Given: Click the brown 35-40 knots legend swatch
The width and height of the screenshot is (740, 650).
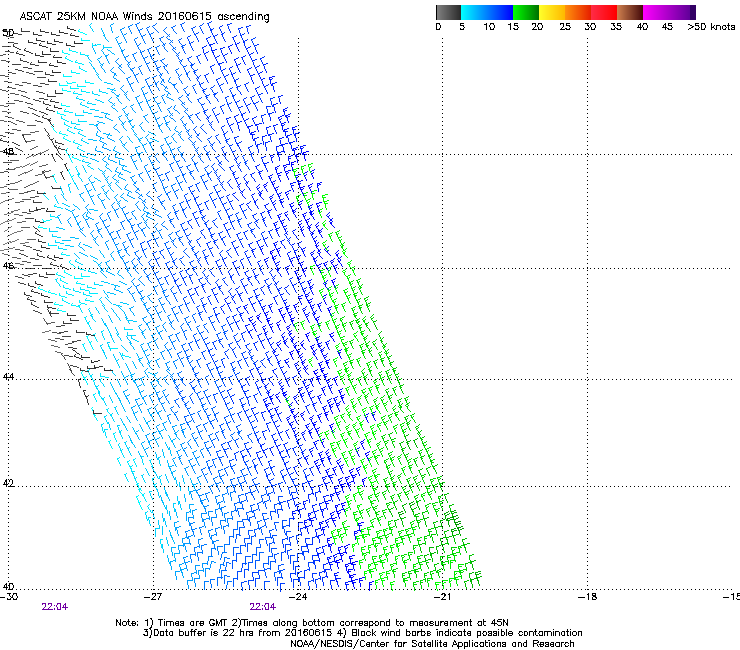Looking at the screenshot, I should tap(630, 12).
